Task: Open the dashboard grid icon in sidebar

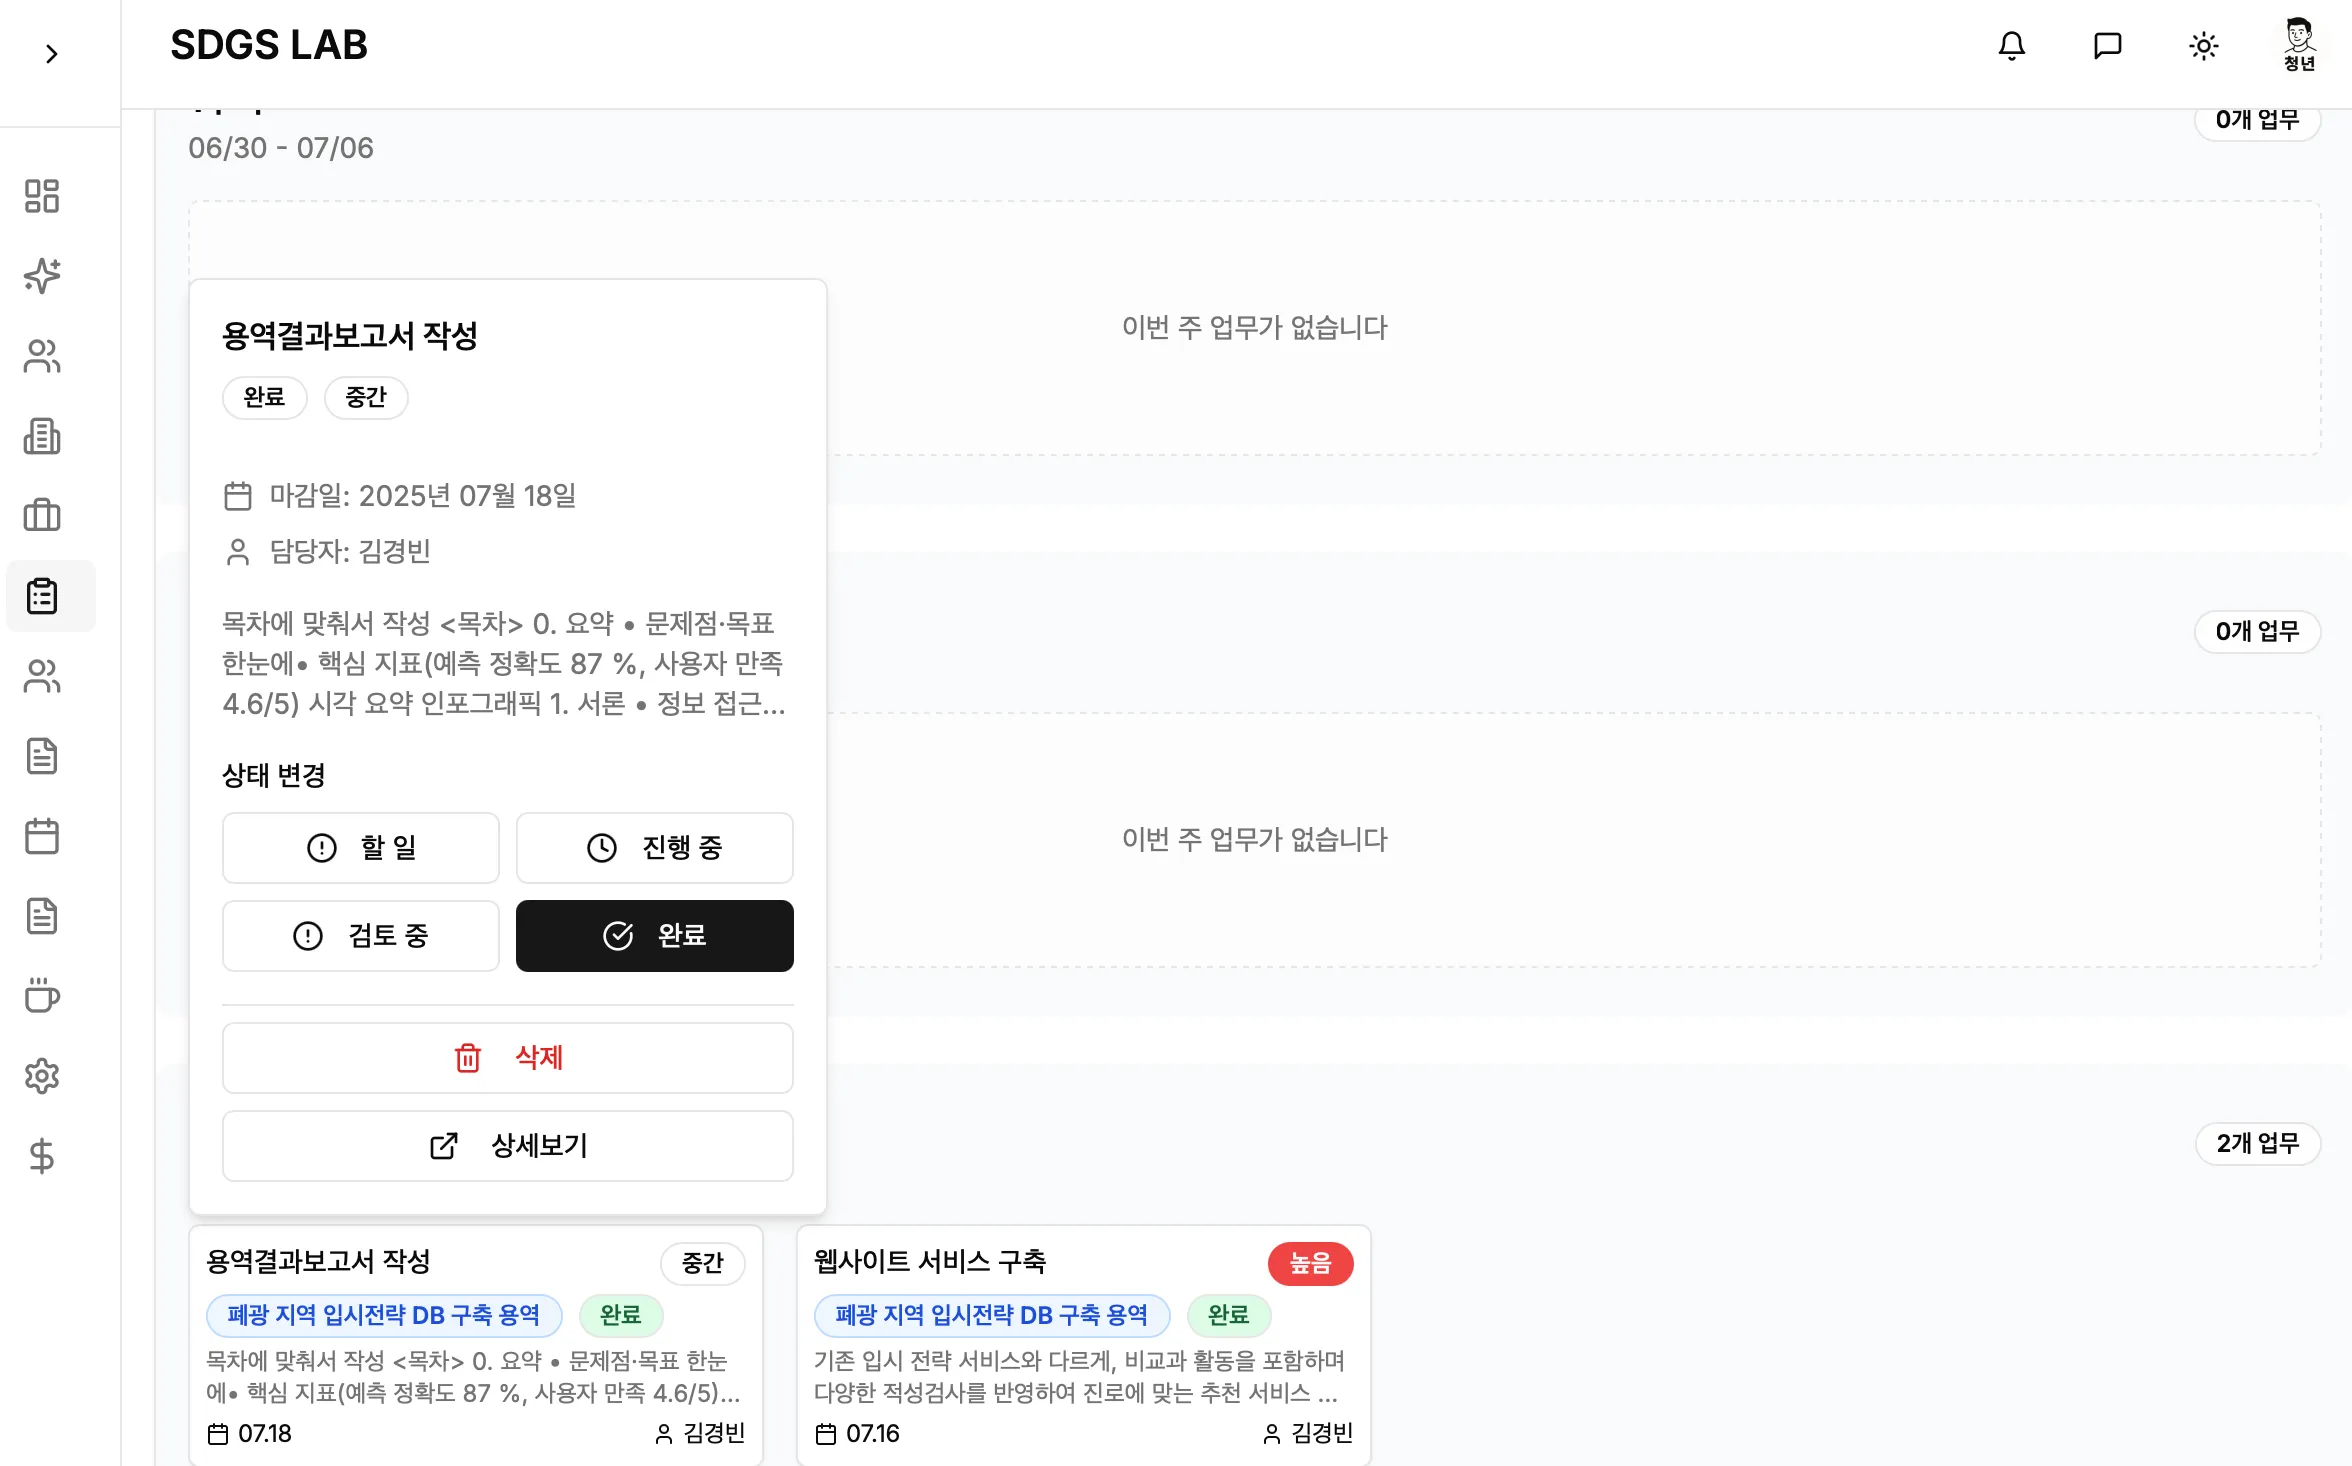Action: 42,196
